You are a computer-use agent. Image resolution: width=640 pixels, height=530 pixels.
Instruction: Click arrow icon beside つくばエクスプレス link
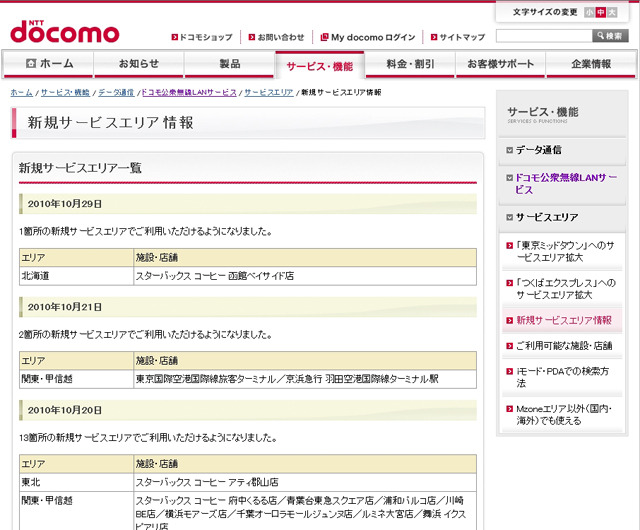509,283
